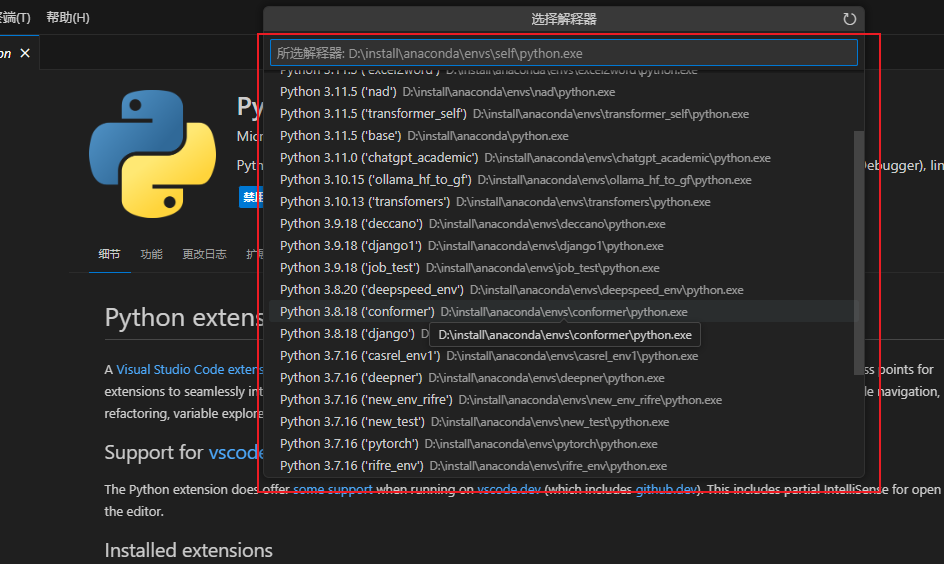Open the github.dev link

pyautogui.click(x=666, y=489)
